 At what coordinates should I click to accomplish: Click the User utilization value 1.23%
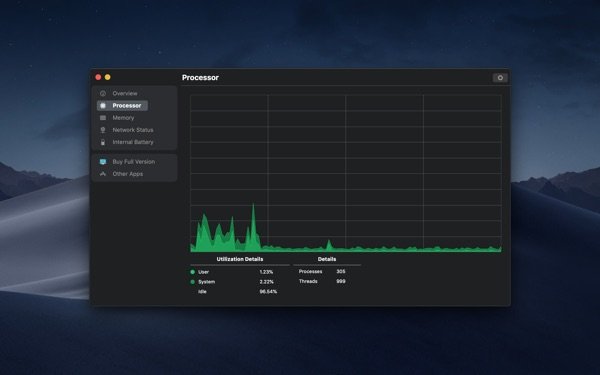tap(266, 272)
